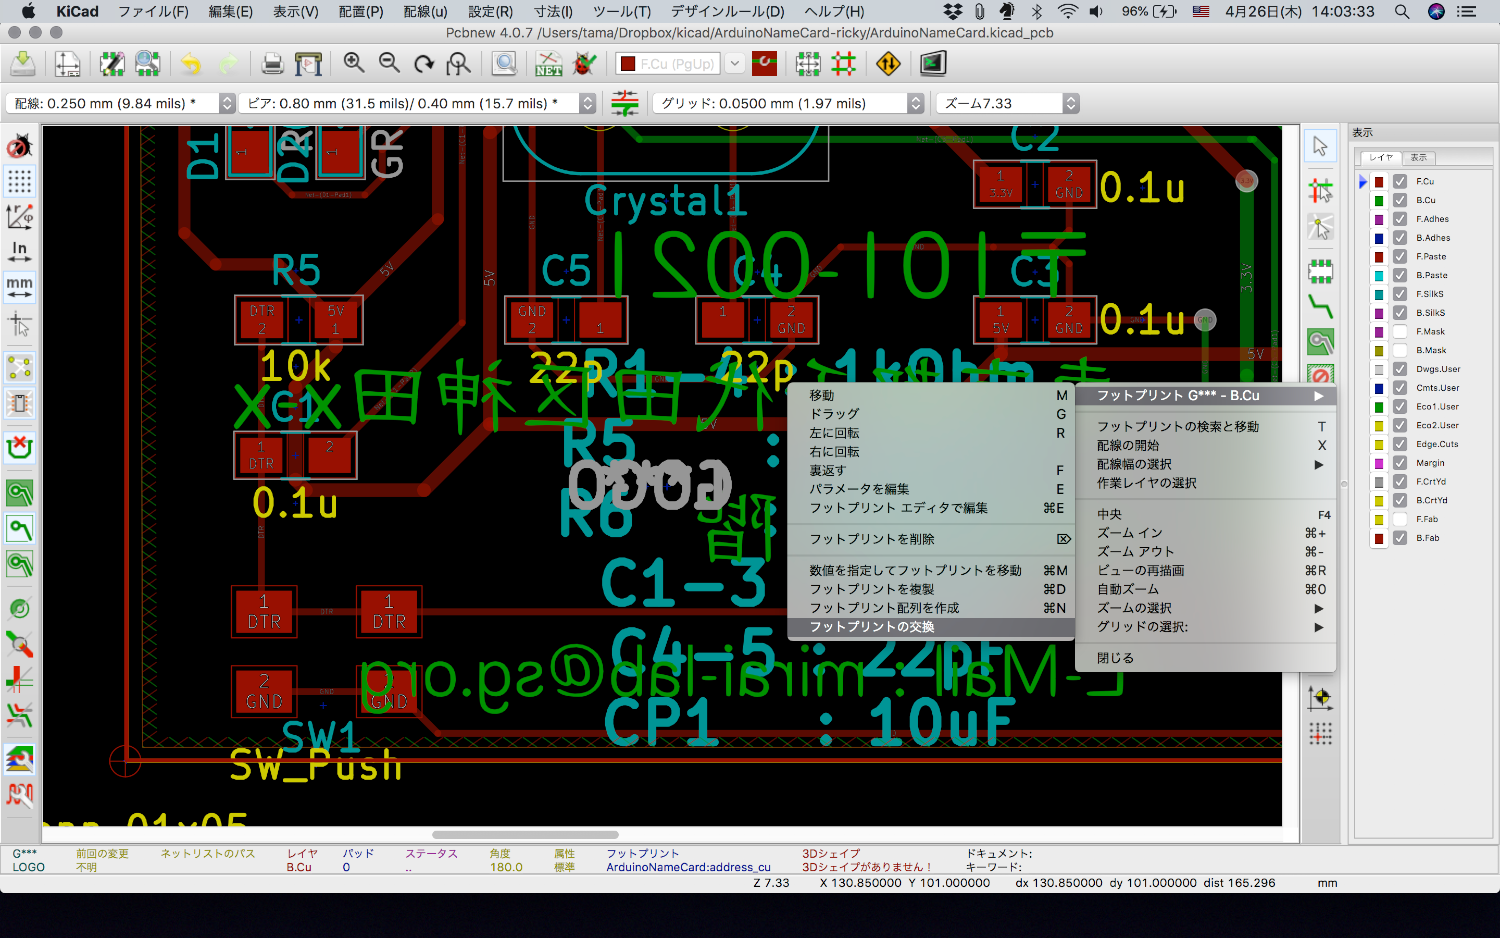Open the netlist (NET) import tool
This screenshot has height=938, width=1500.
548,64
